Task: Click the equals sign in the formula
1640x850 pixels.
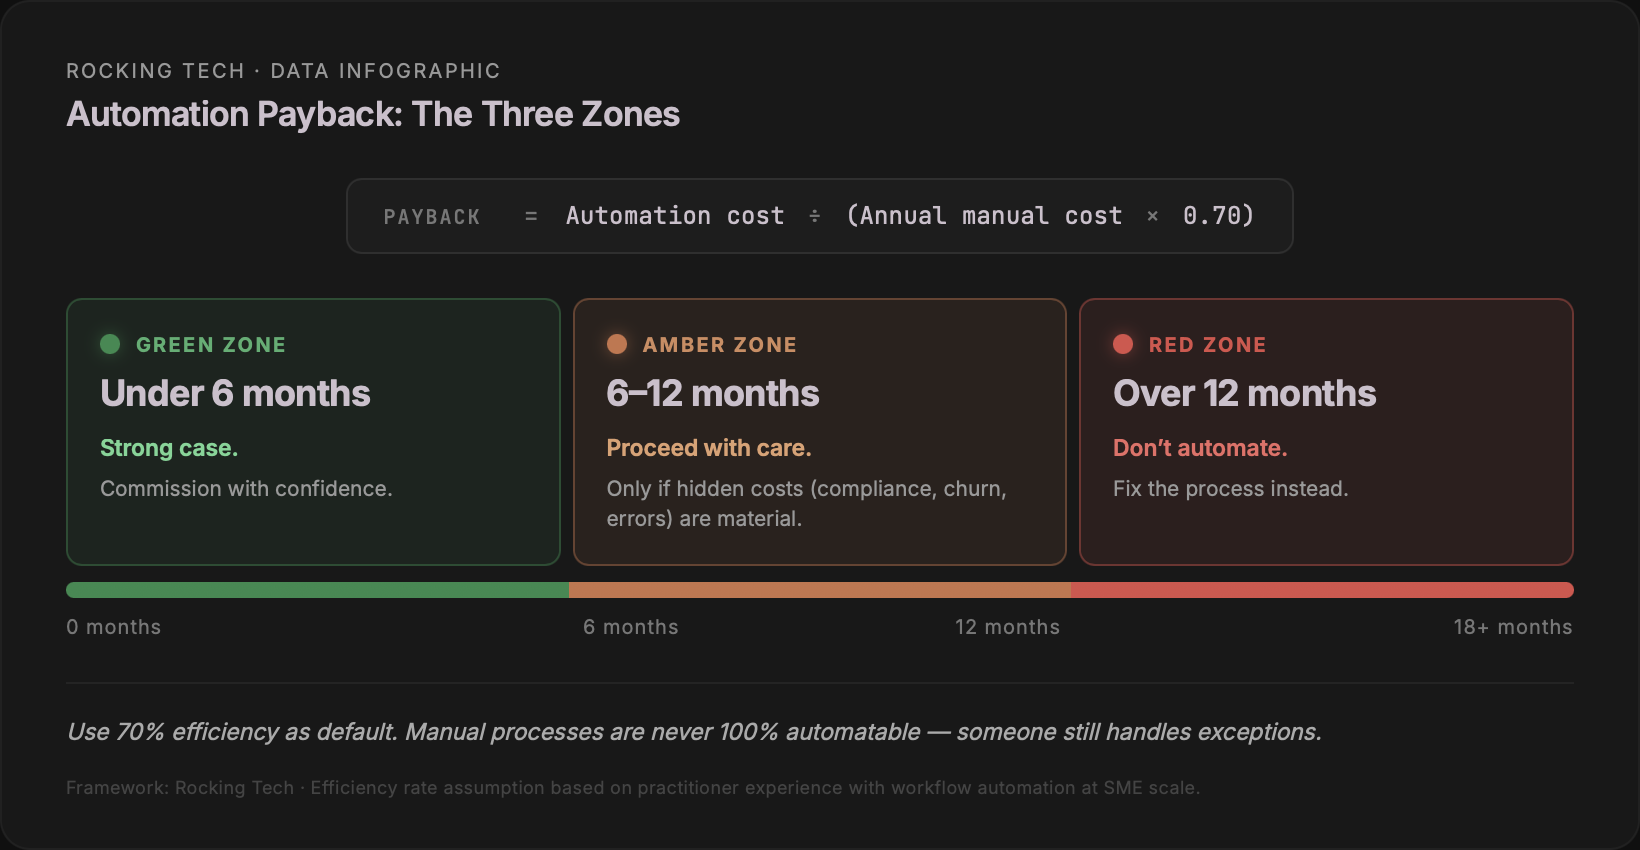Action: click(x=531, y=217)
